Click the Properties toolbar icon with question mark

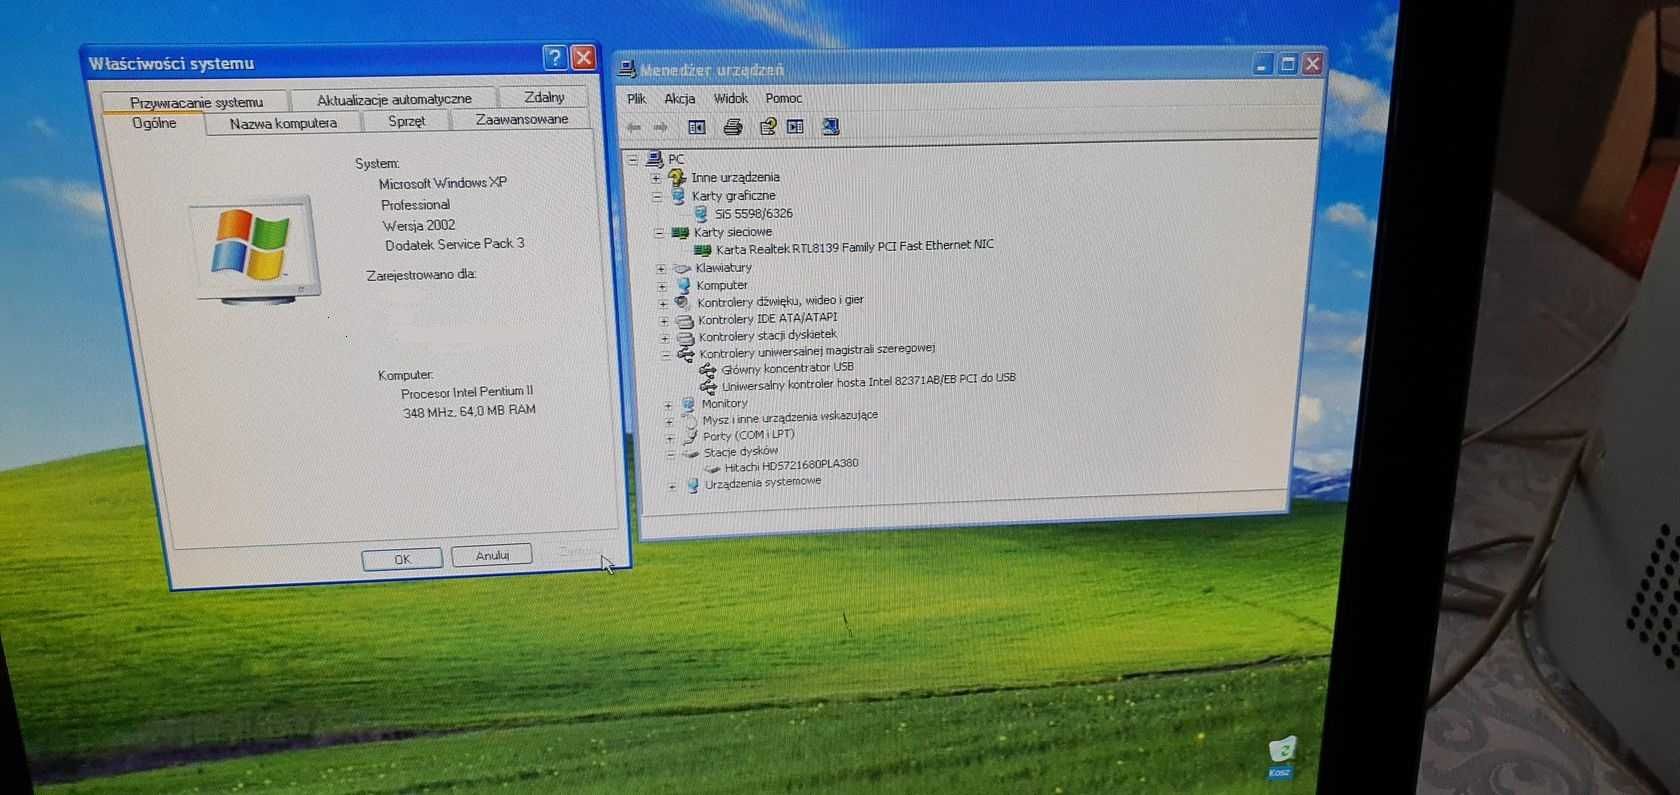[x=768, y=126]
